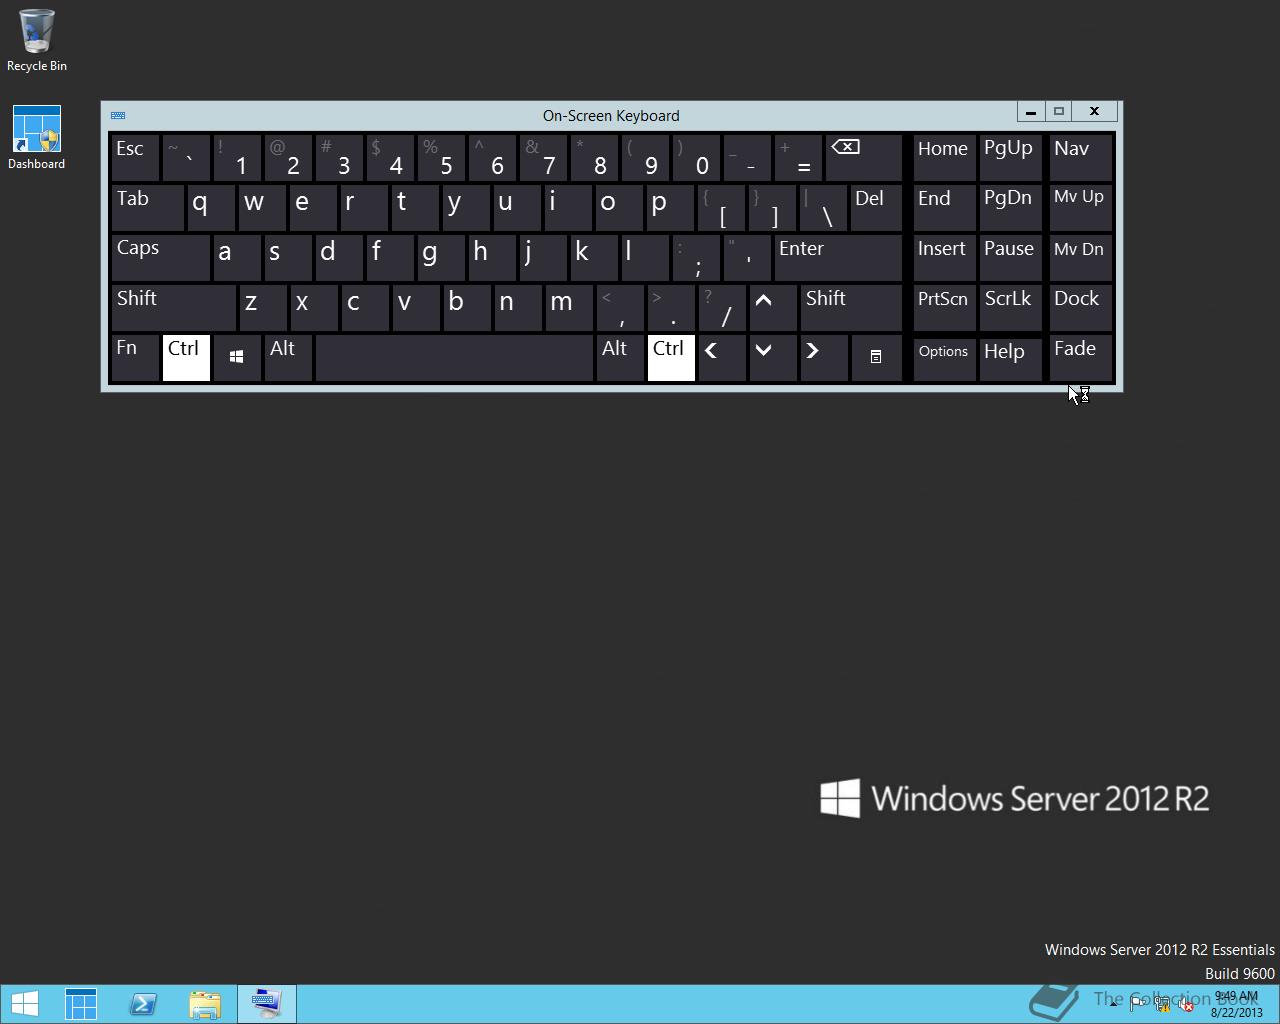Toggle the ScrLk key
Viewport: 1280px width, 1024px height.
(1010, 307)
